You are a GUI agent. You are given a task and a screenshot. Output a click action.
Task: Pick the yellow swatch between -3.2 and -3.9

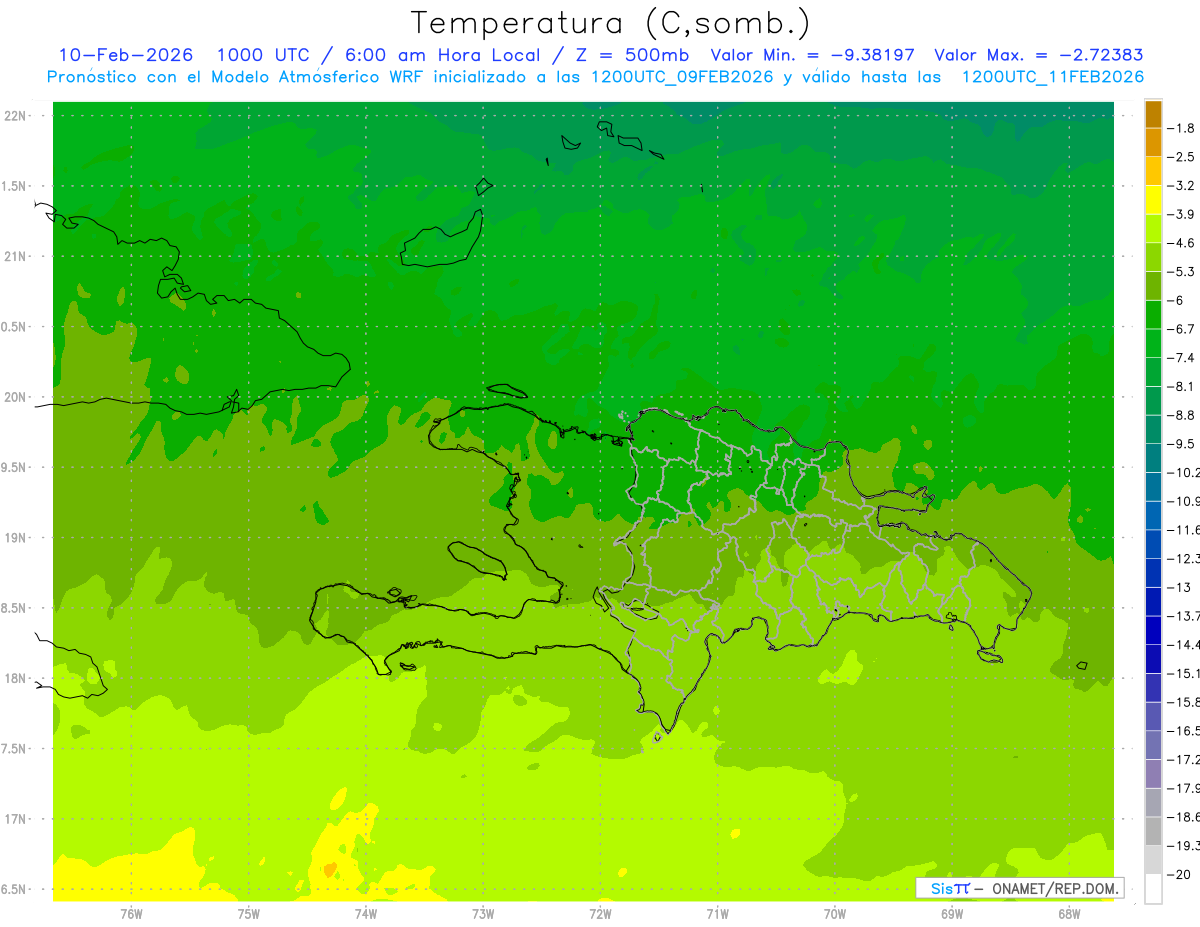point(1153,200)
